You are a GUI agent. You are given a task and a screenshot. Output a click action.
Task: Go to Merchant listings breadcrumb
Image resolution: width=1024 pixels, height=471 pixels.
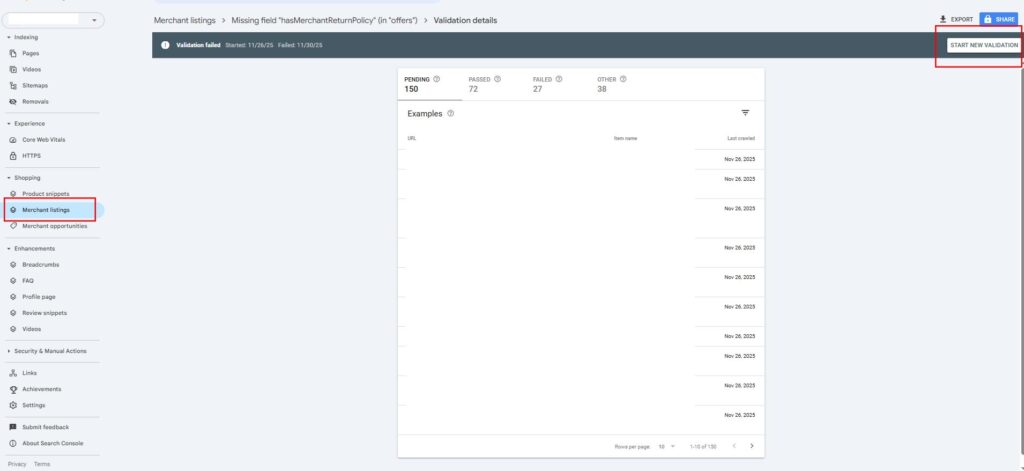[x=184, y=20]
